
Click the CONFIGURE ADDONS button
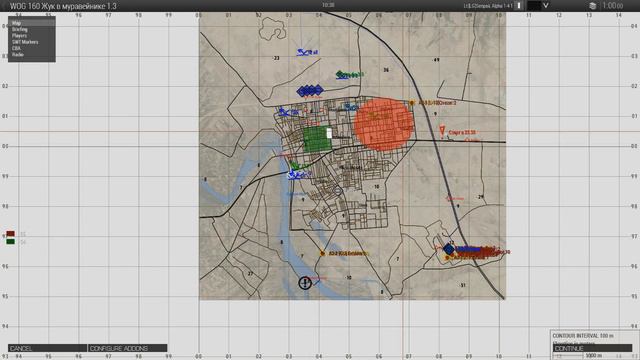127,348
